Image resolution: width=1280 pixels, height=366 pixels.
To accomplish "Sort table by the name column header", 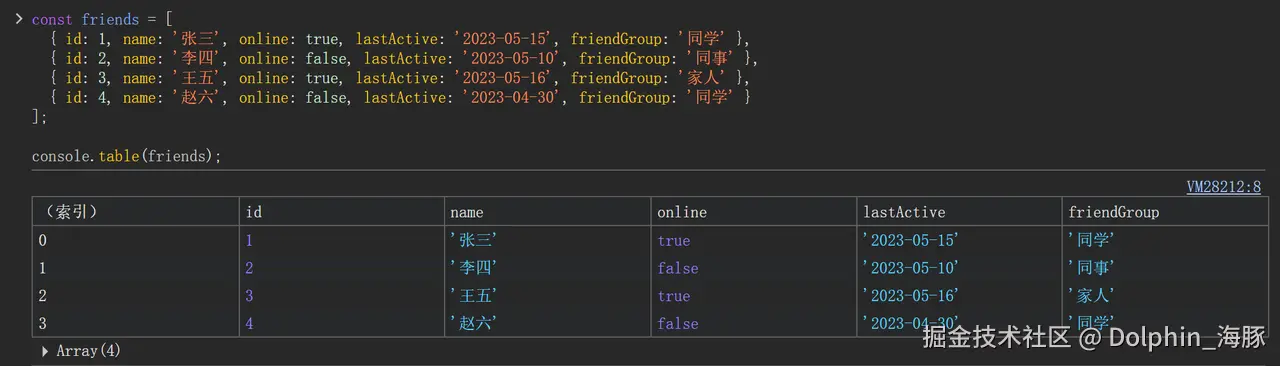I will coord(547,212).
